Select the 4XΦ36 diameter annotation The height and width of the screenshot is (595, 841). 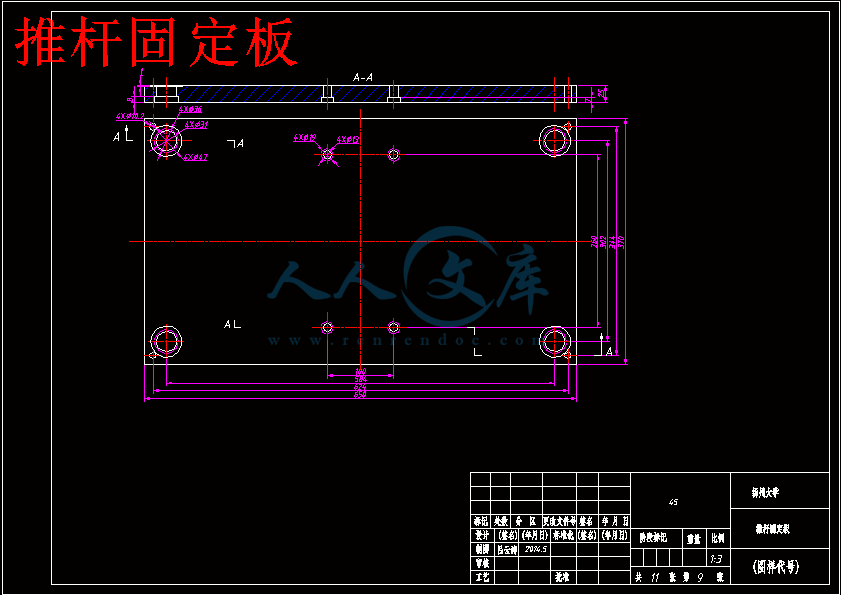click(190, 109)
